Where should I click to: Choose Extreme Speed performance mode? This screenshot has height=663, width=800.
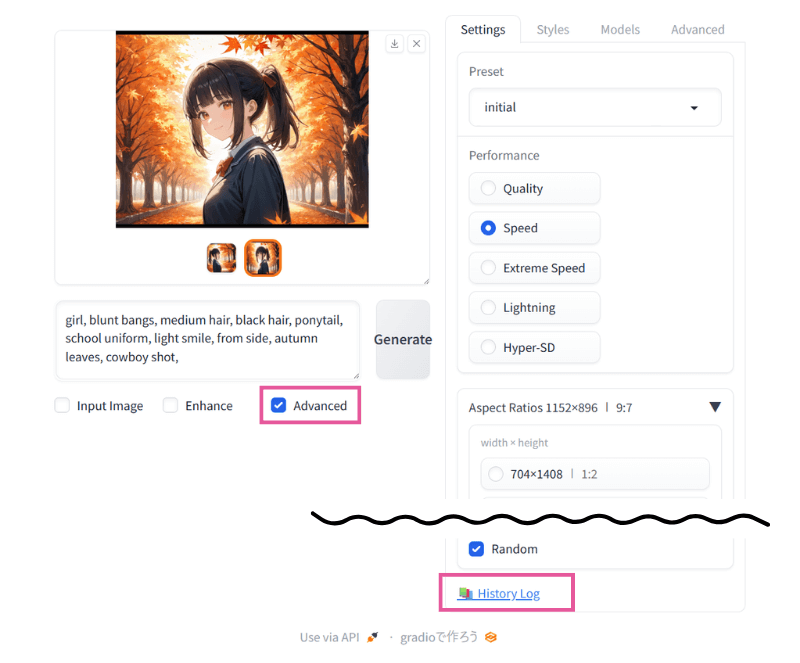point(488,268)
